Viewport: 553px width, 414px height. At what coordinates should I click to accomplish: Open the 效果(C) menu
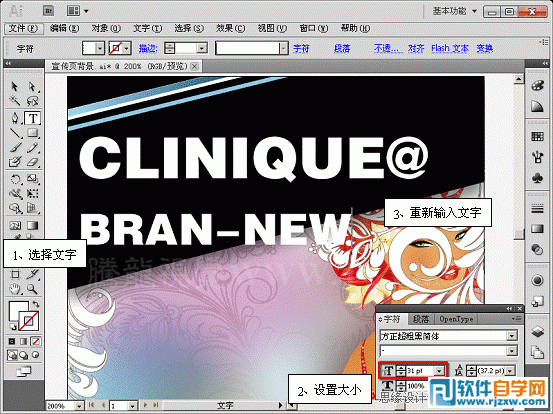[231, 28]
